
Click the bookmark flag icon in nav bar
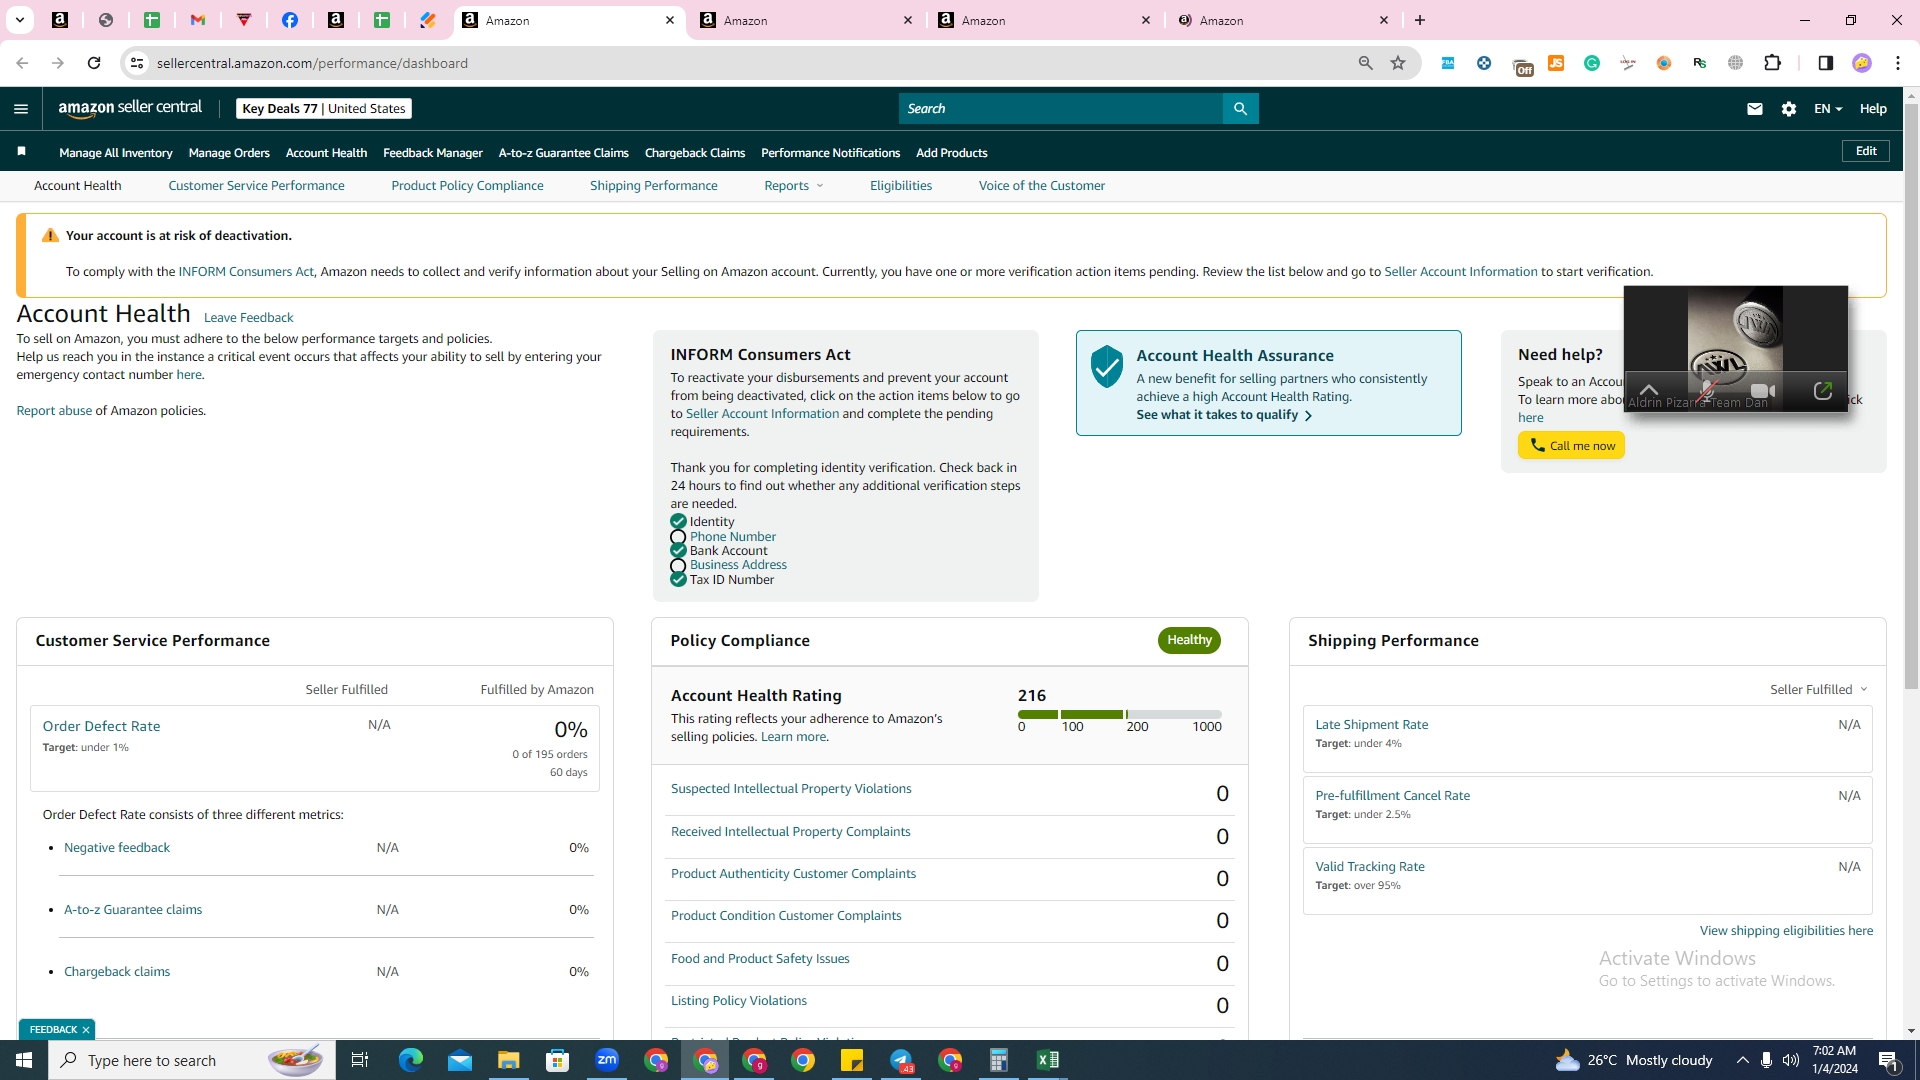(x=21, y=152)
